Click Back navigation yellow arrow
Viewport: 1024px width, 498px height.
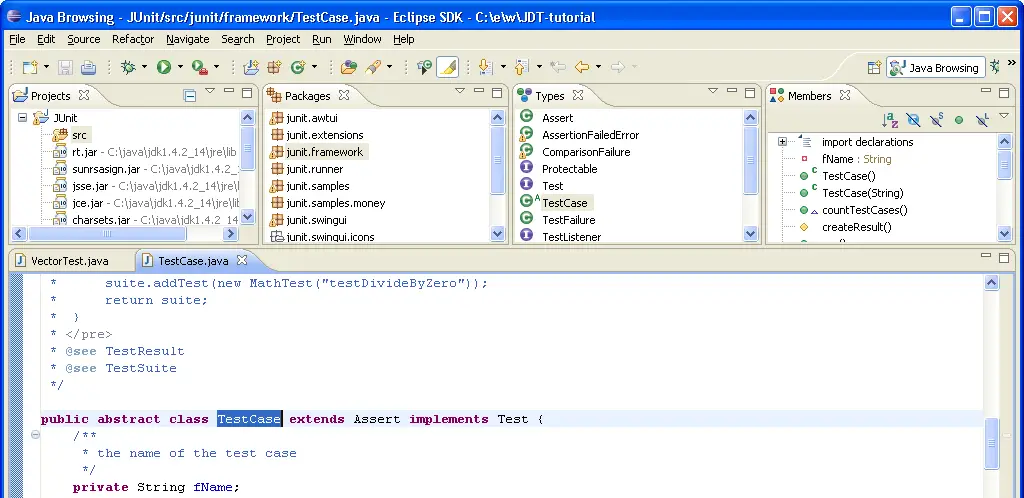pyautogui.click(x=581, y=67)
